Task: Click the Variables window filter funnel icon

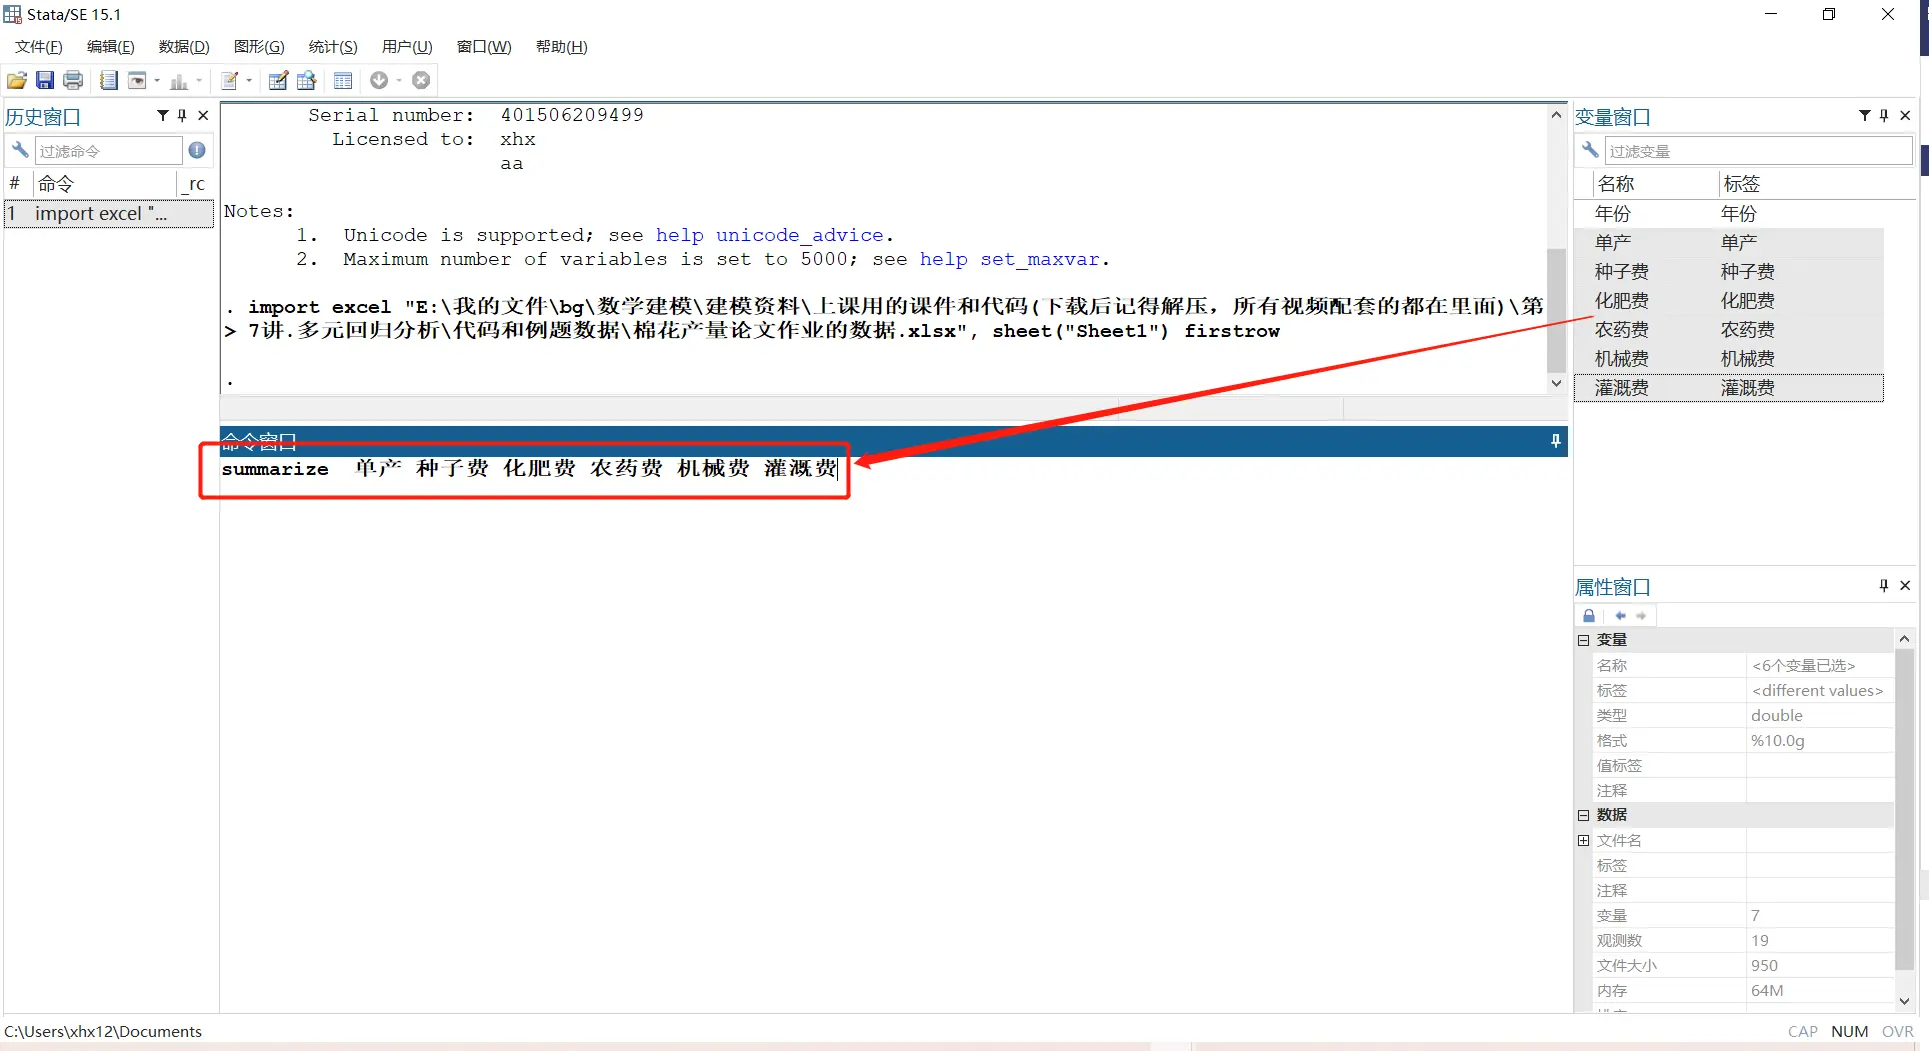Action: tap(1865, 116)
